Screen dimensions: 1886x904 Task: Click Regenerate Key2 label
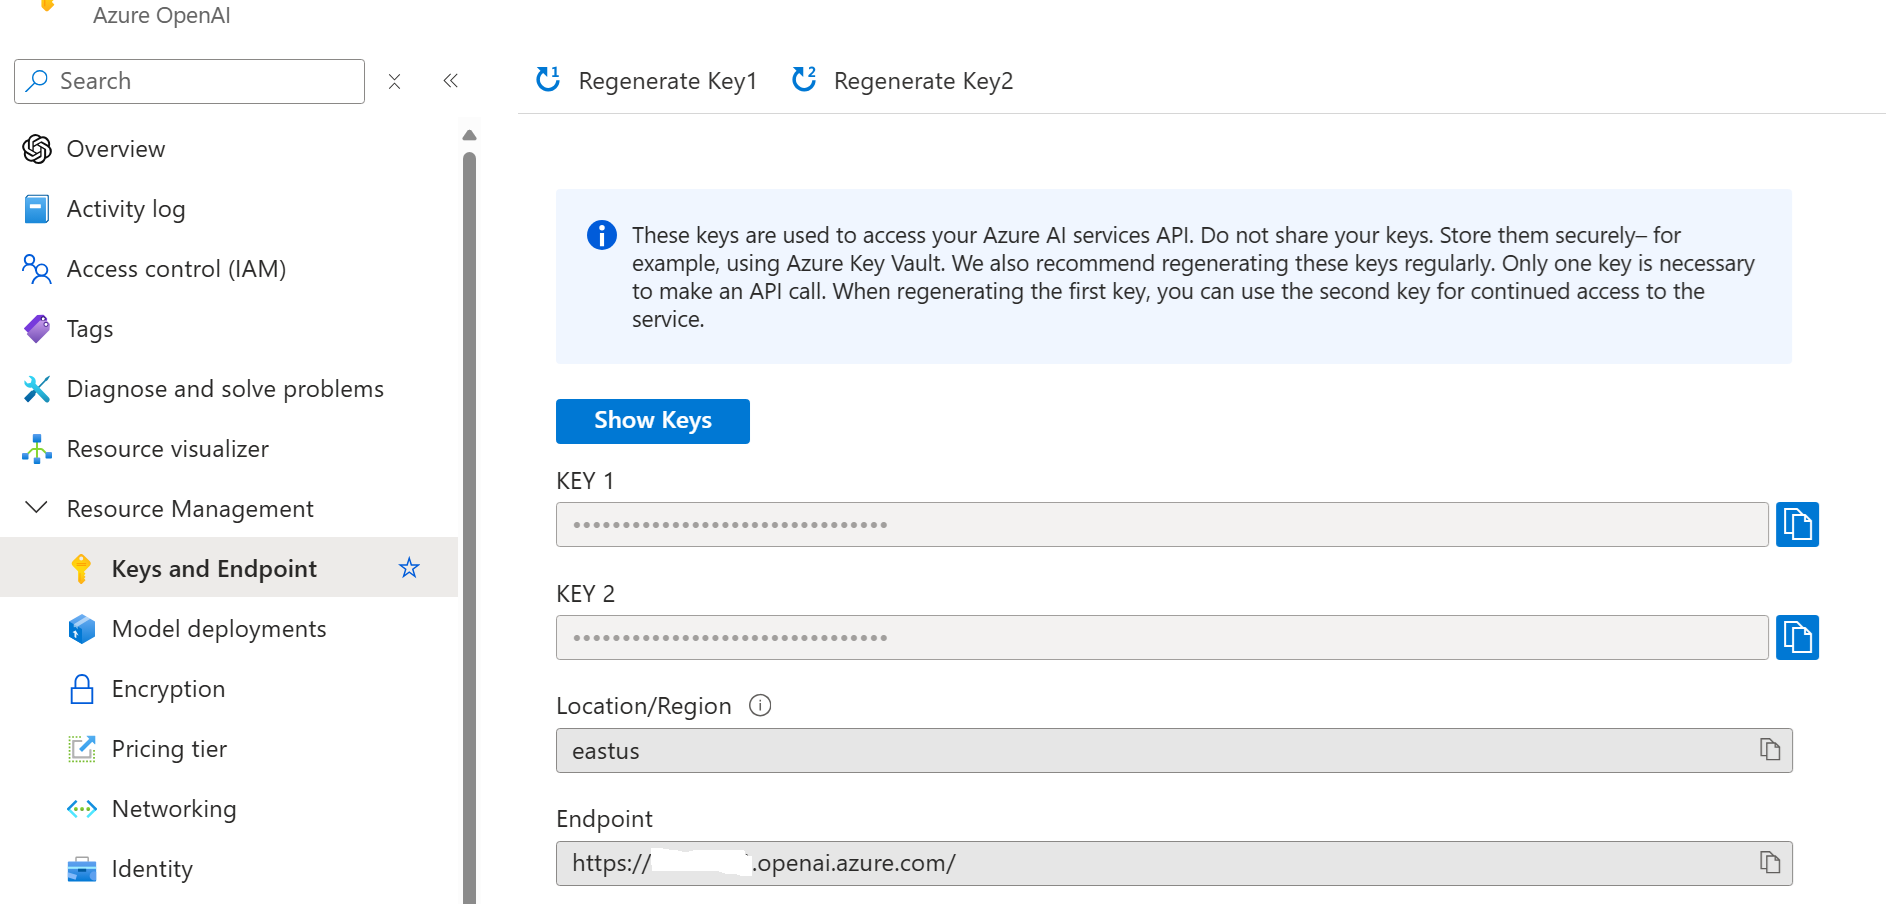pos(923,81)
